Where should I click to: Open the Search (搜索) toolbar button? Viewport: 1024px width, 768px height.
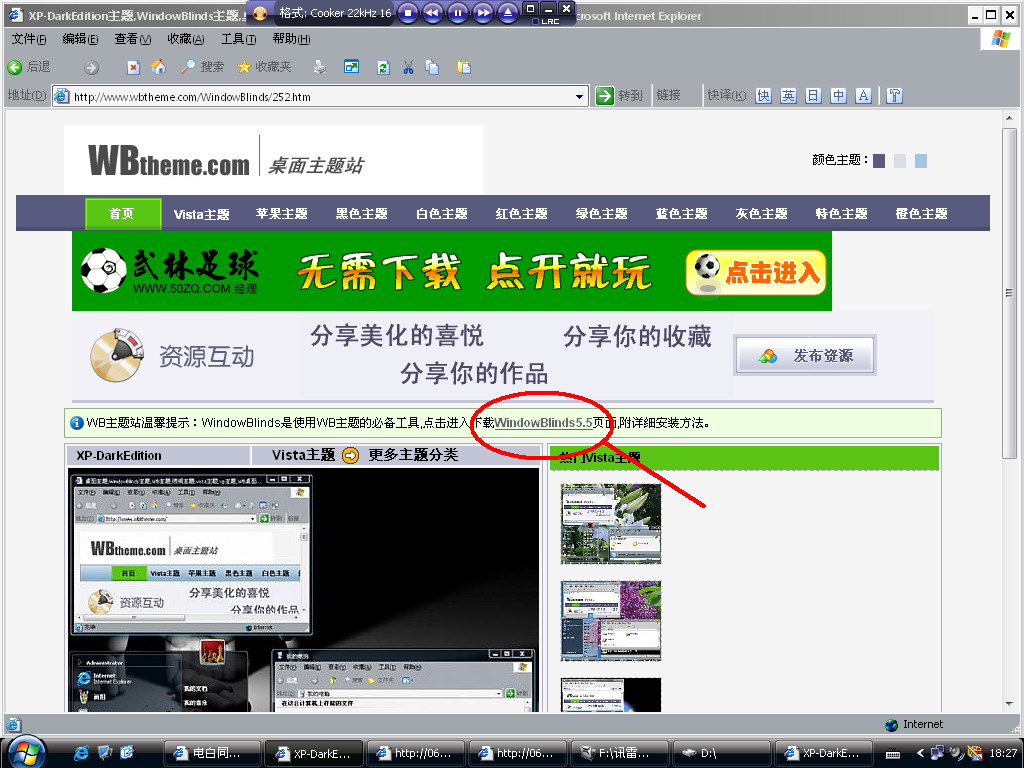point(202,67)
